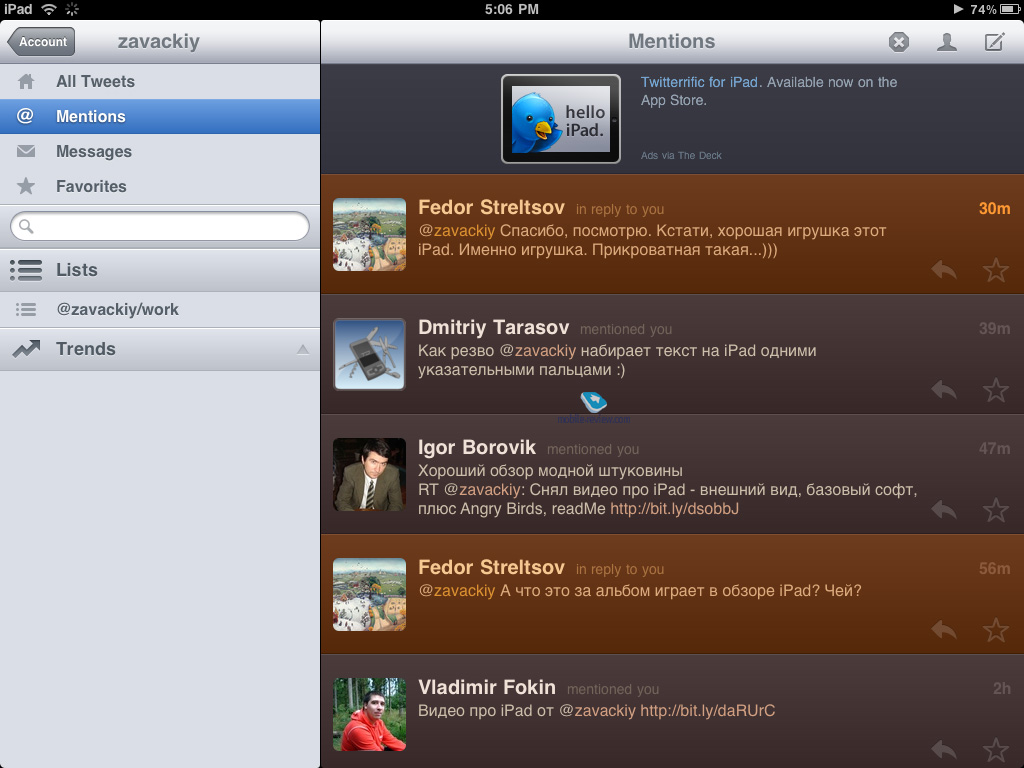1024x768 pixels.
Task: Click the 5:06 PM status bar clock
Action: coord(511,9)
